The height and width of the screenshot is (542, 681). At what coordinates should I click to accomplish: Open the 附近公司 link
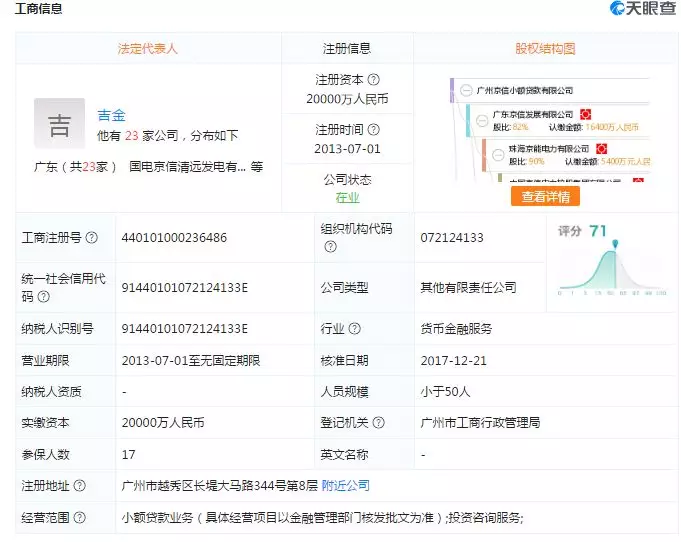(x=346, y=486)
